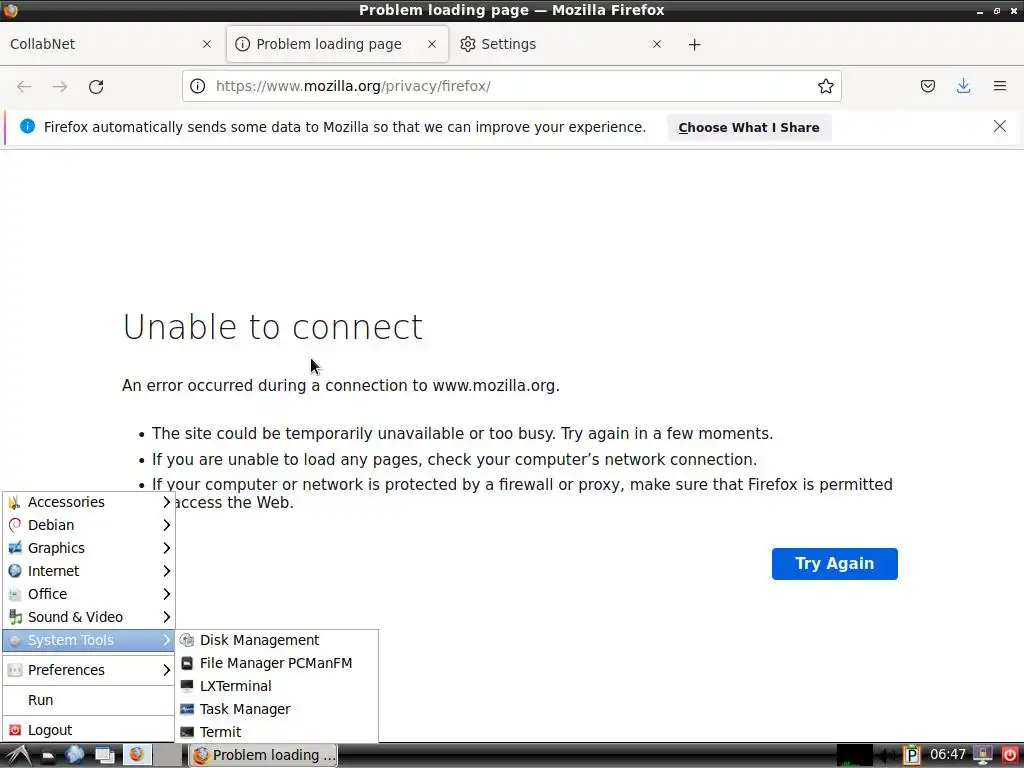Save page to Pocket

click(927, 86)
